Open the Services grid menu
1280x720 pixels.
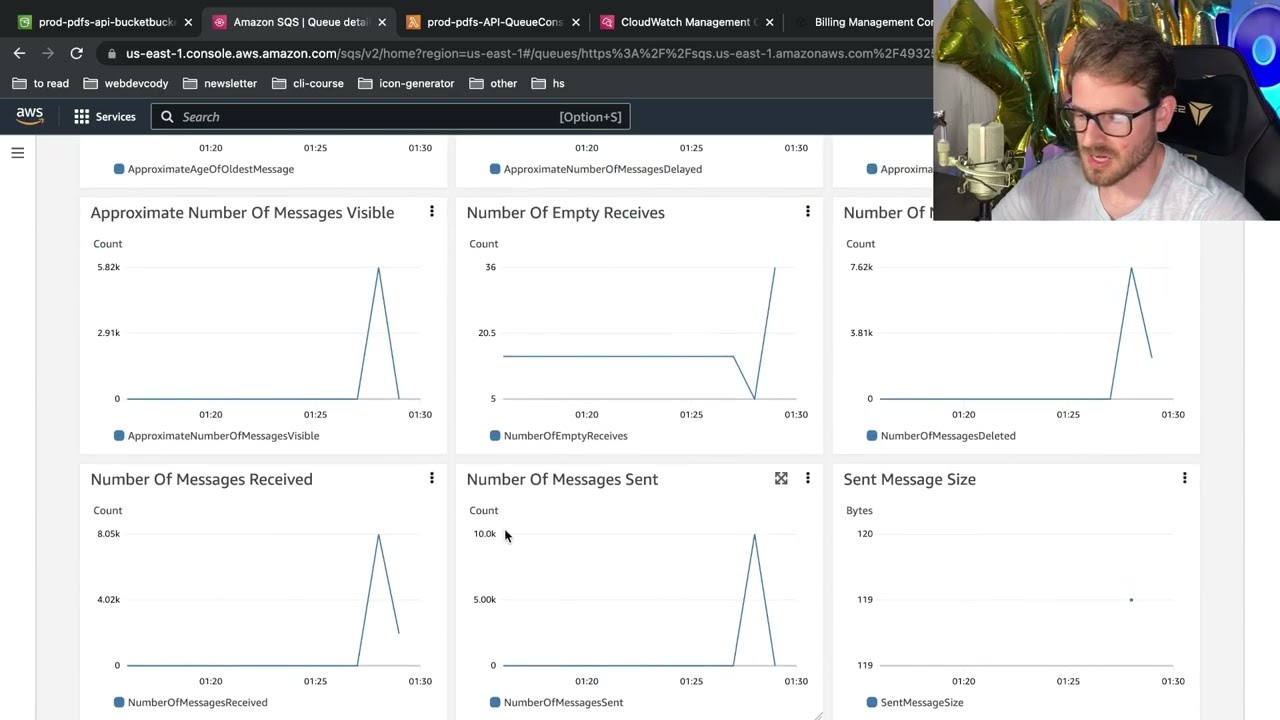[104, 117]
